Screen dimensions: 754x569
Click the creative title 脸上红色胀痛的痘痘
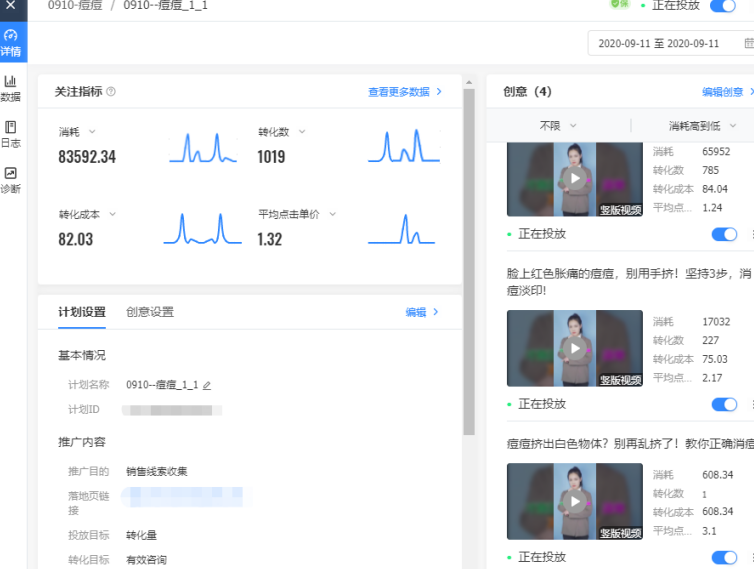point(630,282)
